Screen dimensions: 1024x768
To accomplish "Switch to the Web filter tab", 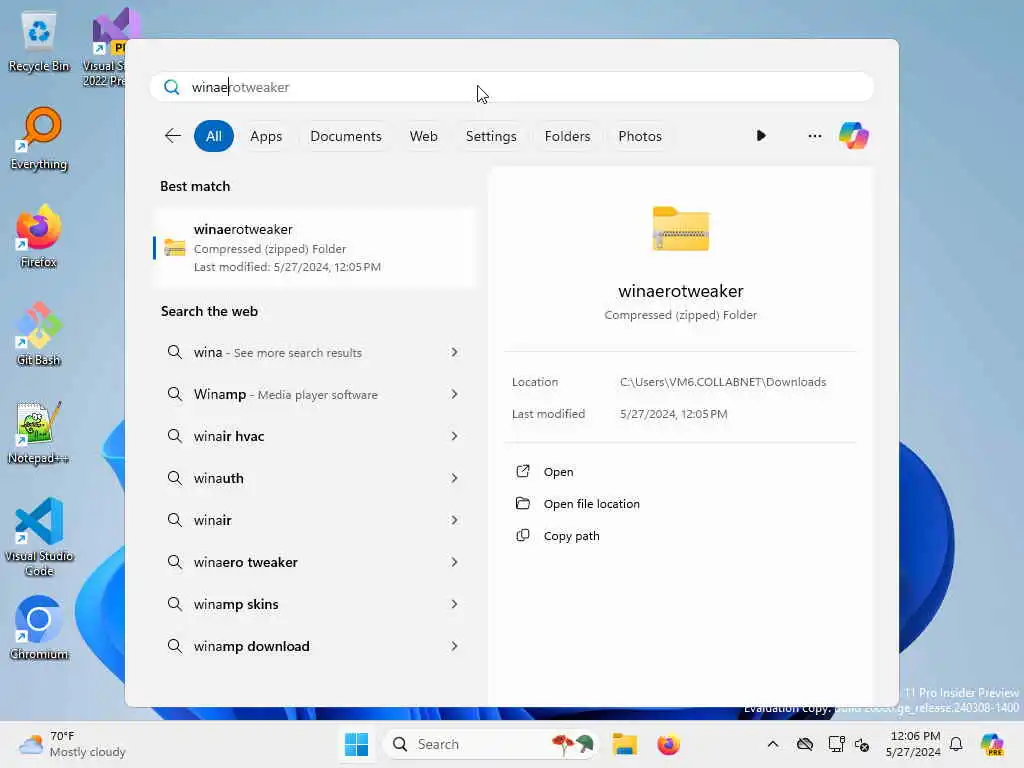I will [x=423, y=136].
